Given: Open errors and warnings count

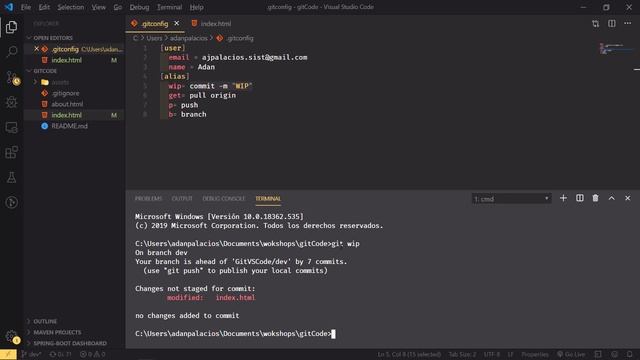Looking at the screenshot, I should point(93,354).
